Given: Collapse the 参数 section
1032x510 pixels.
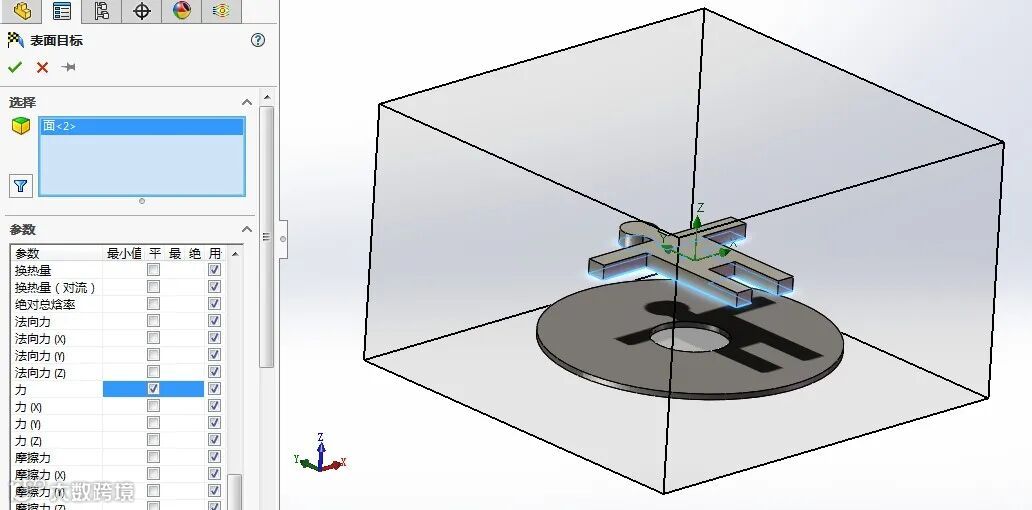Looking at the screenshot, I should 247,229.
